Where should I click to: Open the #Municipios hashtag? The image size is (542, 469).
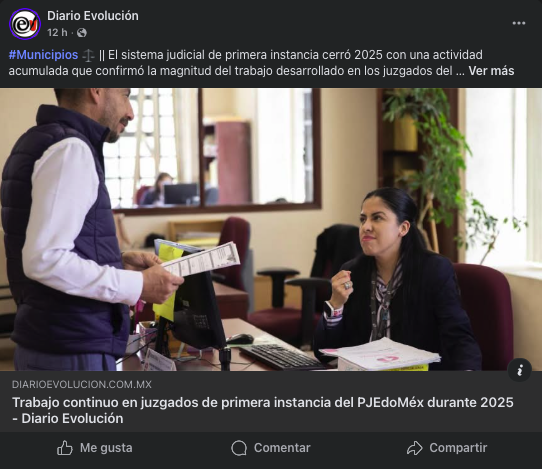tap(43, 55)
